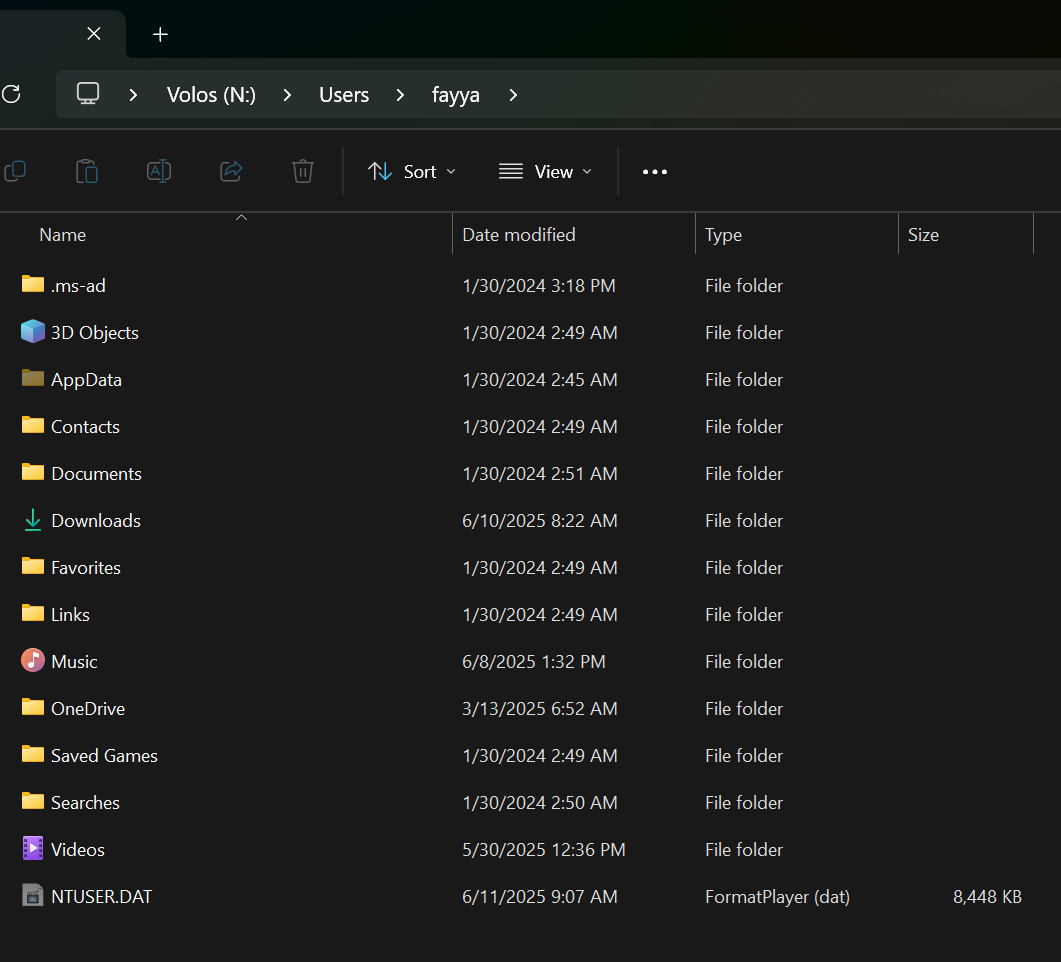Select the Favorites folder icon
Viewport: 1061px width, 962px height.
[32, 566]
